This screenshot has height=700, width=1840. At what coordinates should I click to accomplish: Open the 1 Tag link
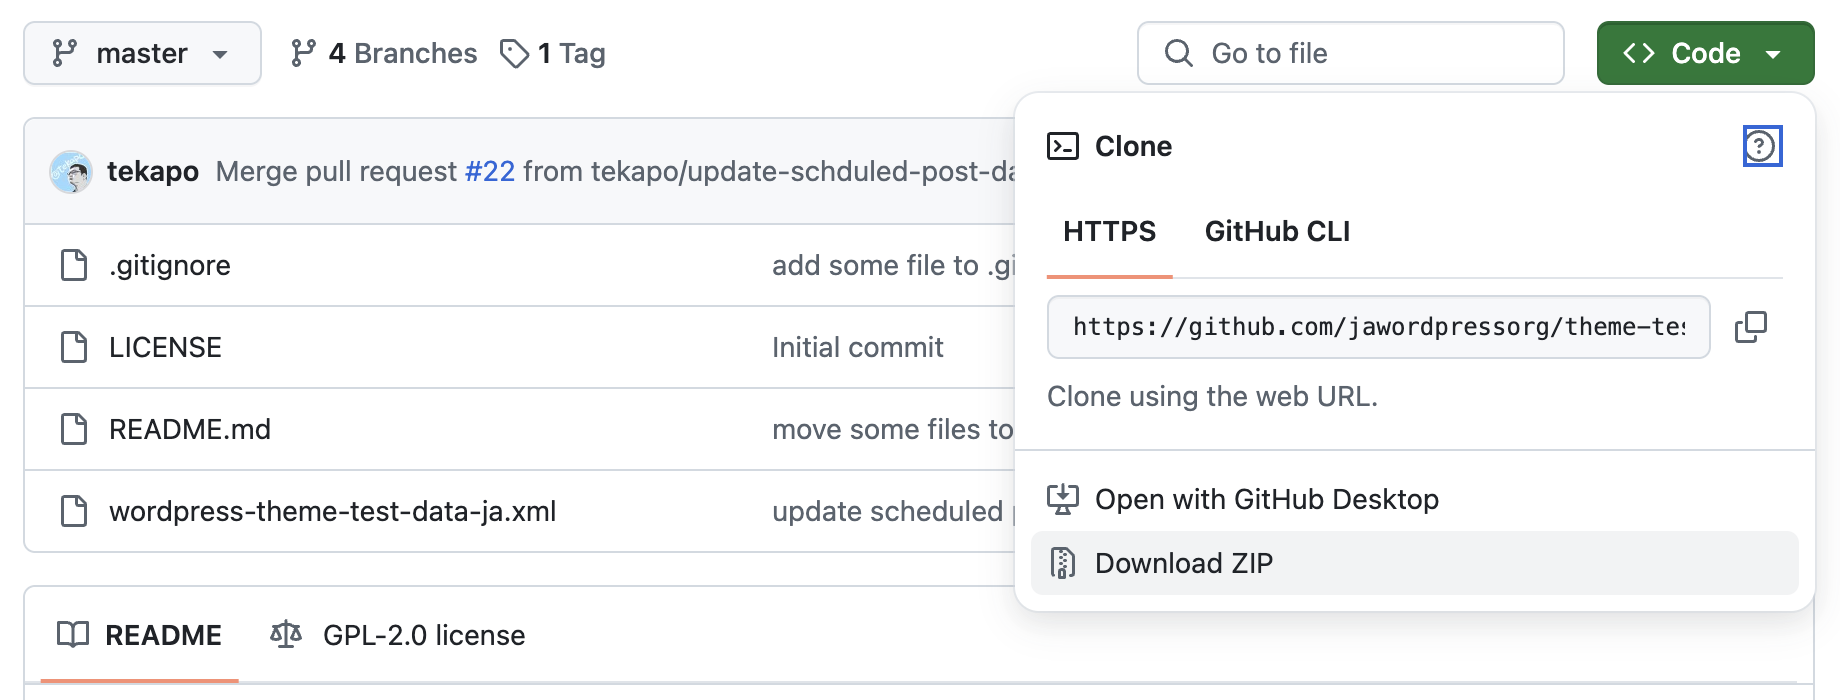tap(553, 54)
